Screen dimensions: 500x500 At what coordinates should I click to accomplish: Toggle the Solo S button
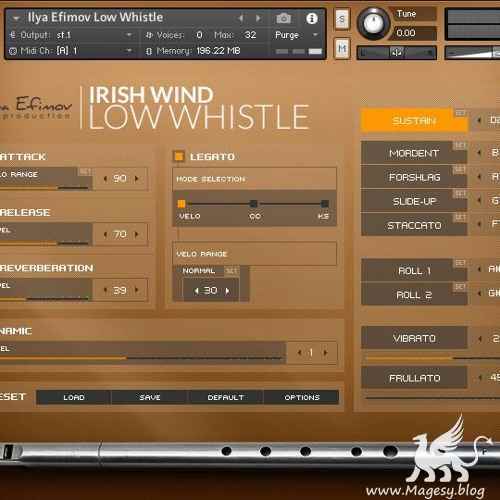(342, 19)
